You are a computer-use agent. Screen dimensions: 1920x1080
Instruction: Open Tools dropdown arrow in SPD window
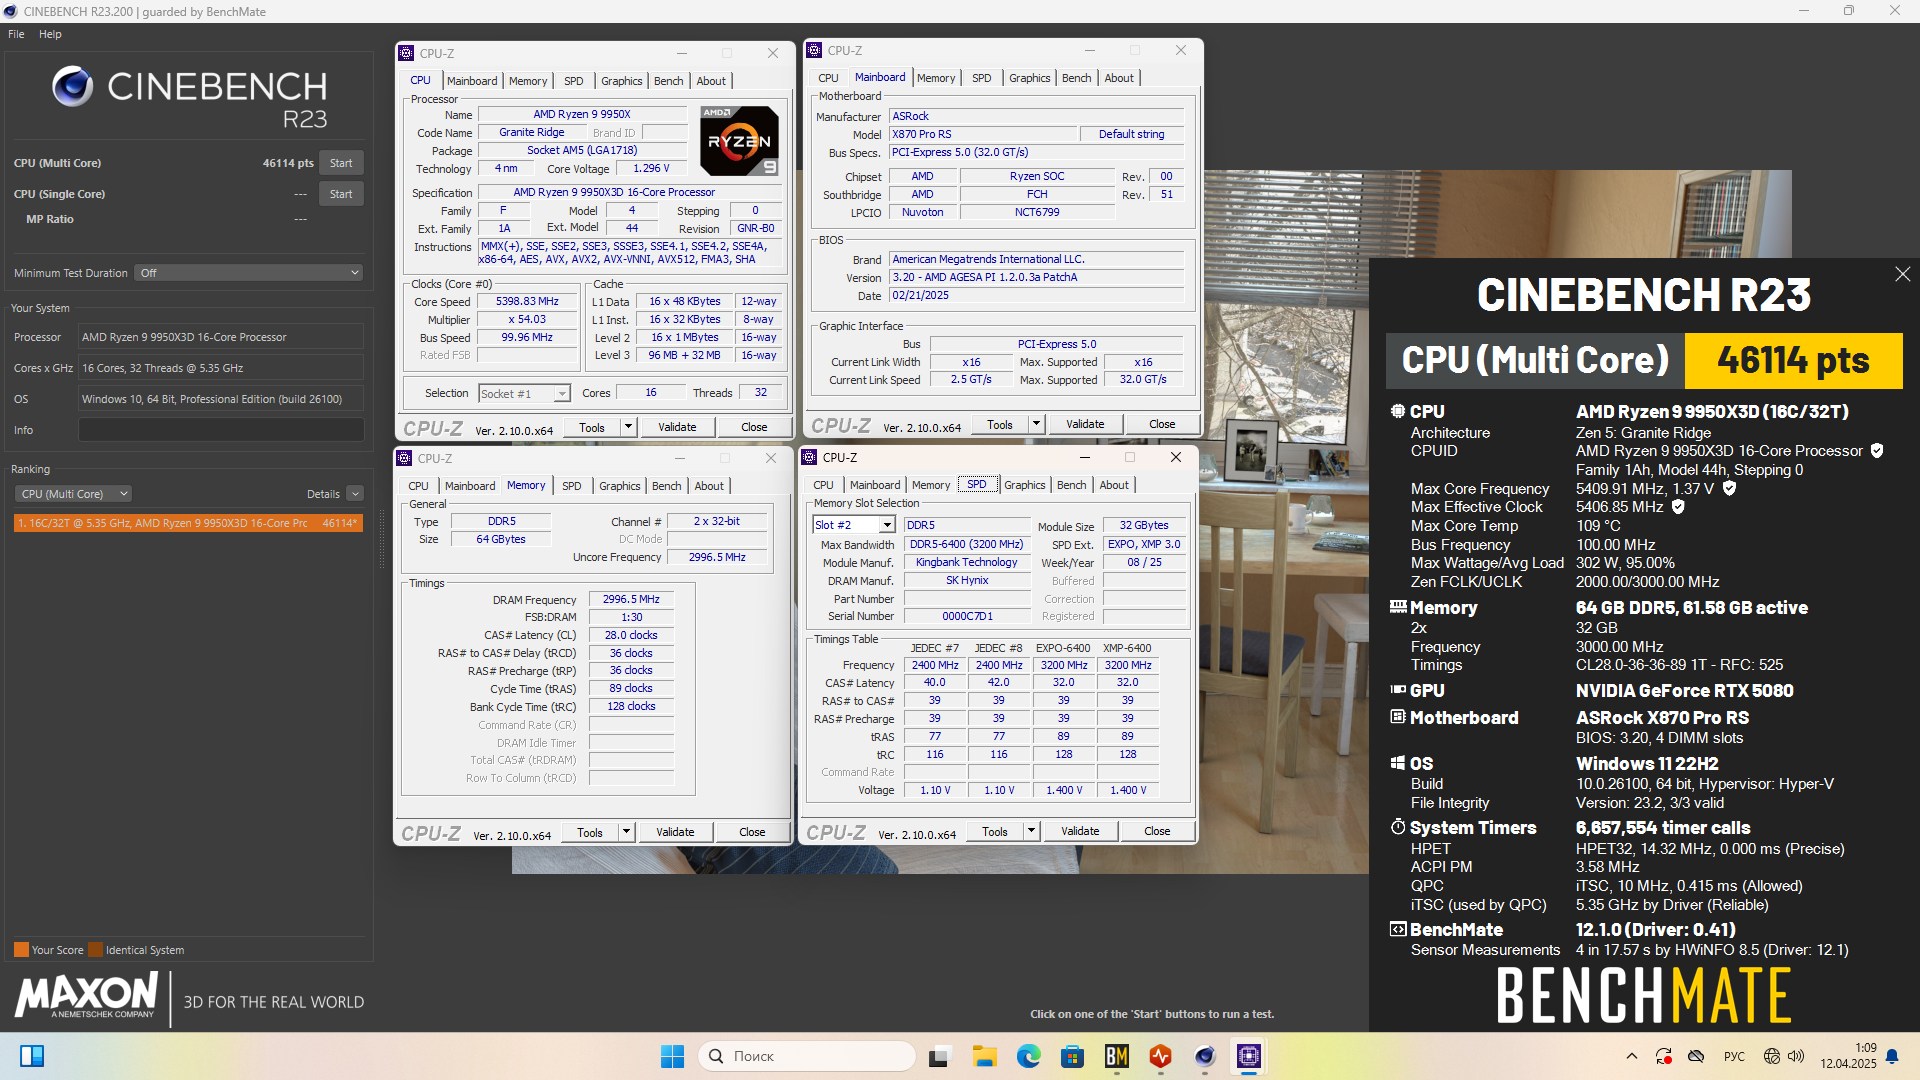click(x=1031, y=831)
